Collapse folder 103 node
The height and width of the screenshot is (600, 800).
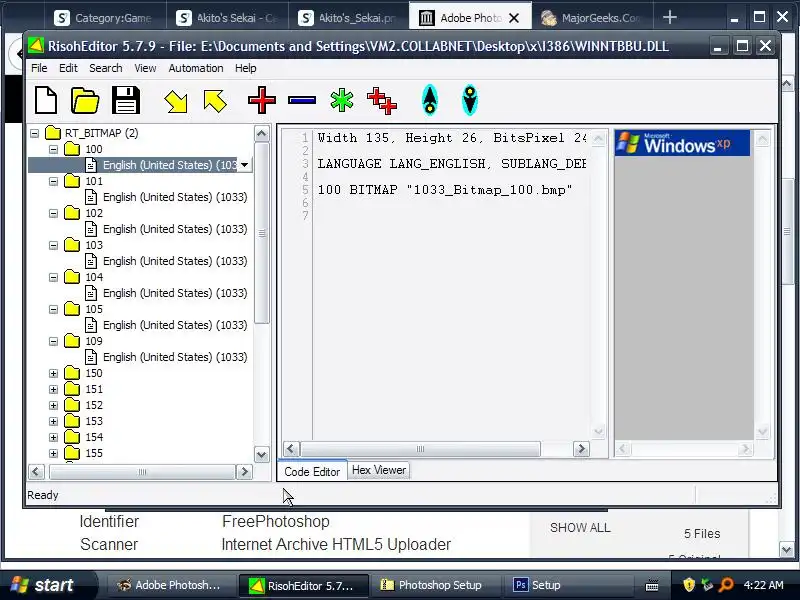(x=53, y=245)
